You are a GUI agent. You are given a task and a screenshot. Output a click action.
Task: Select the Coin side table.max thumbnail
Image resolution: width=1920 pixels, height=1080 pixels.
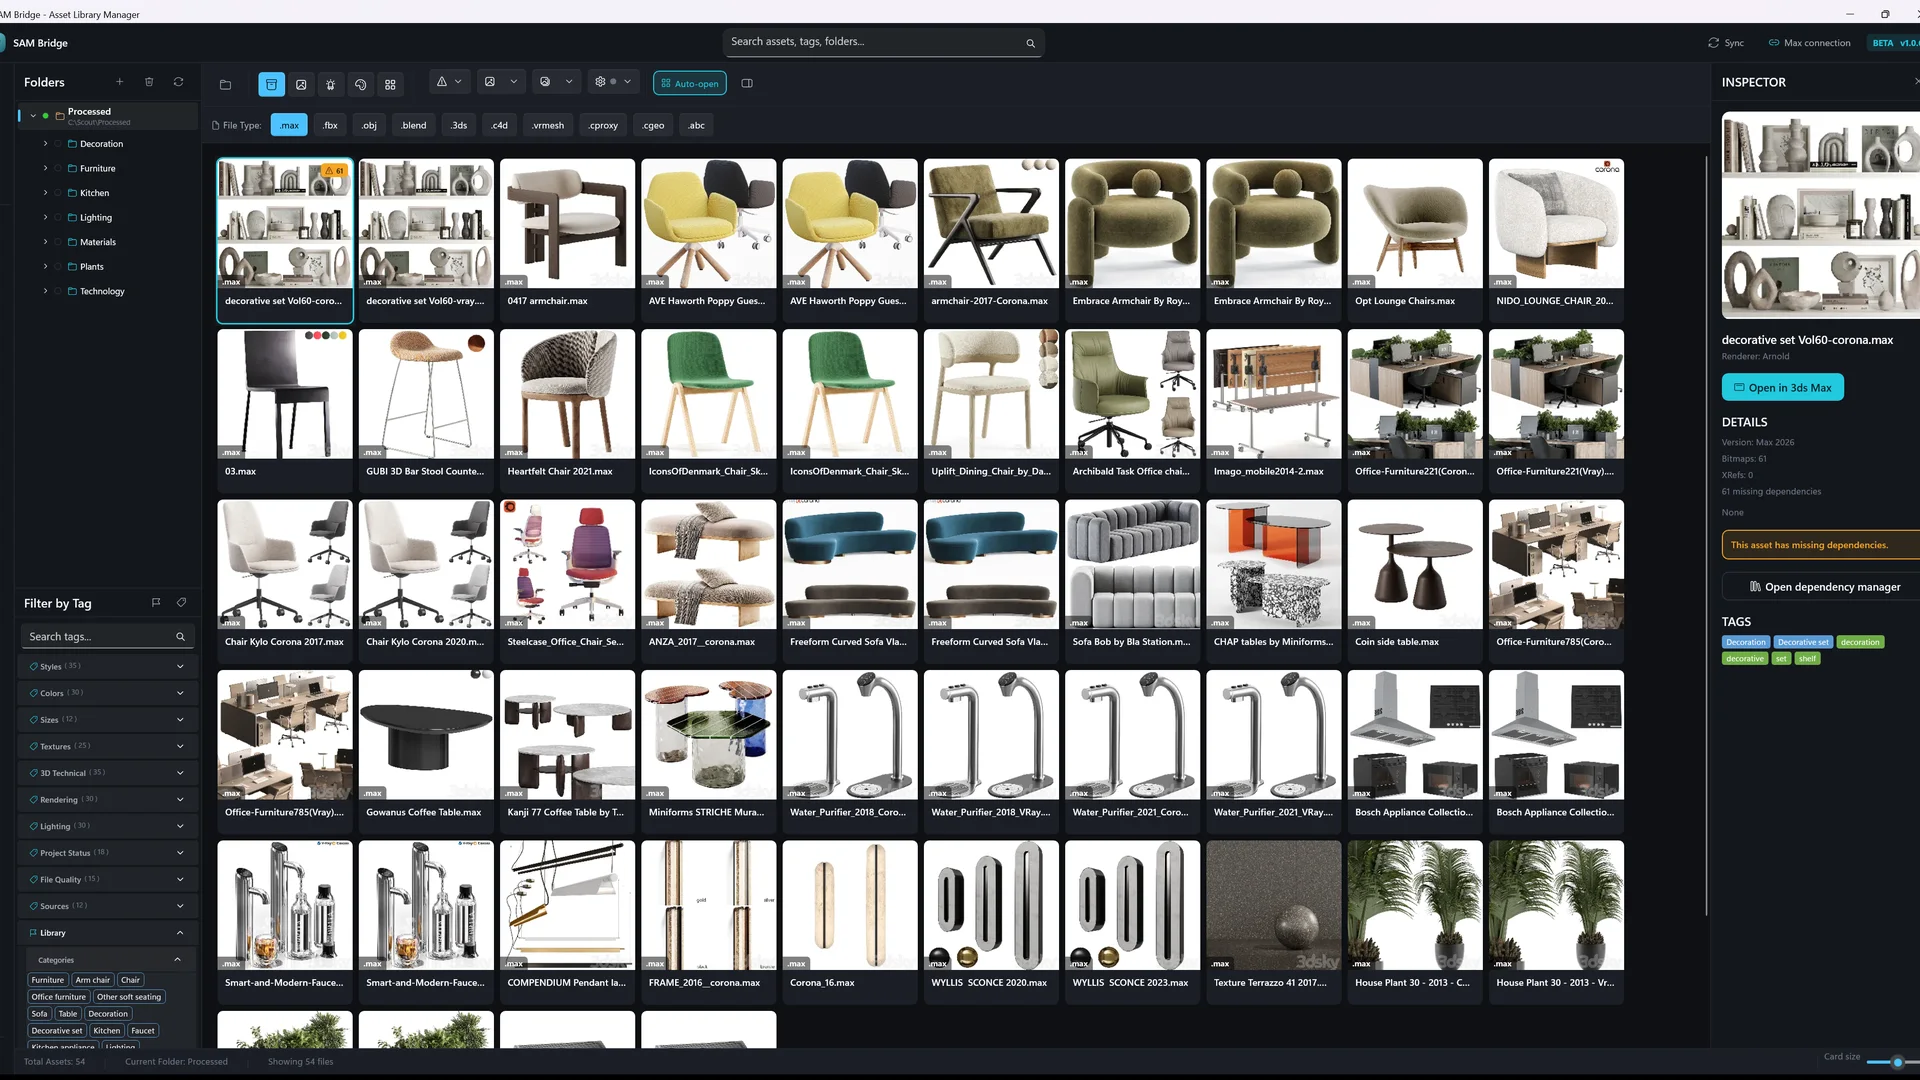pyautogui.click(x=1415, y=564)
